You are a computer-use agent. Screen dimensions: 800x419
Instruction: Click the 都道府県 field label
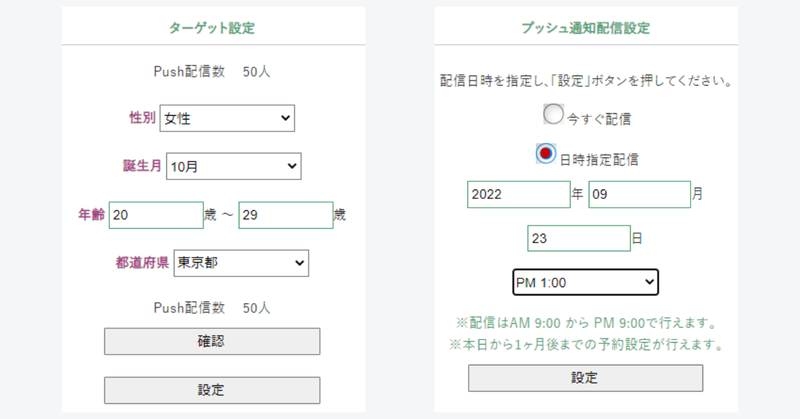pyautogui.click(x=142, y=263)
